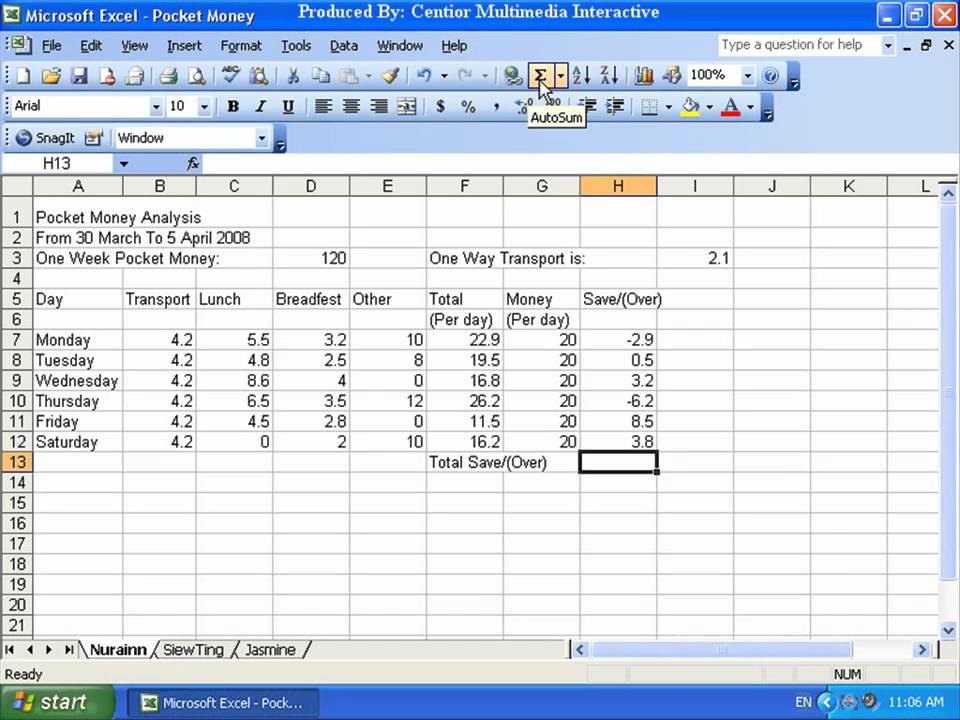Click the SnagIt capture button
Image resolution: width=960 pixels, height=720 pixels.
coord(44,138)
